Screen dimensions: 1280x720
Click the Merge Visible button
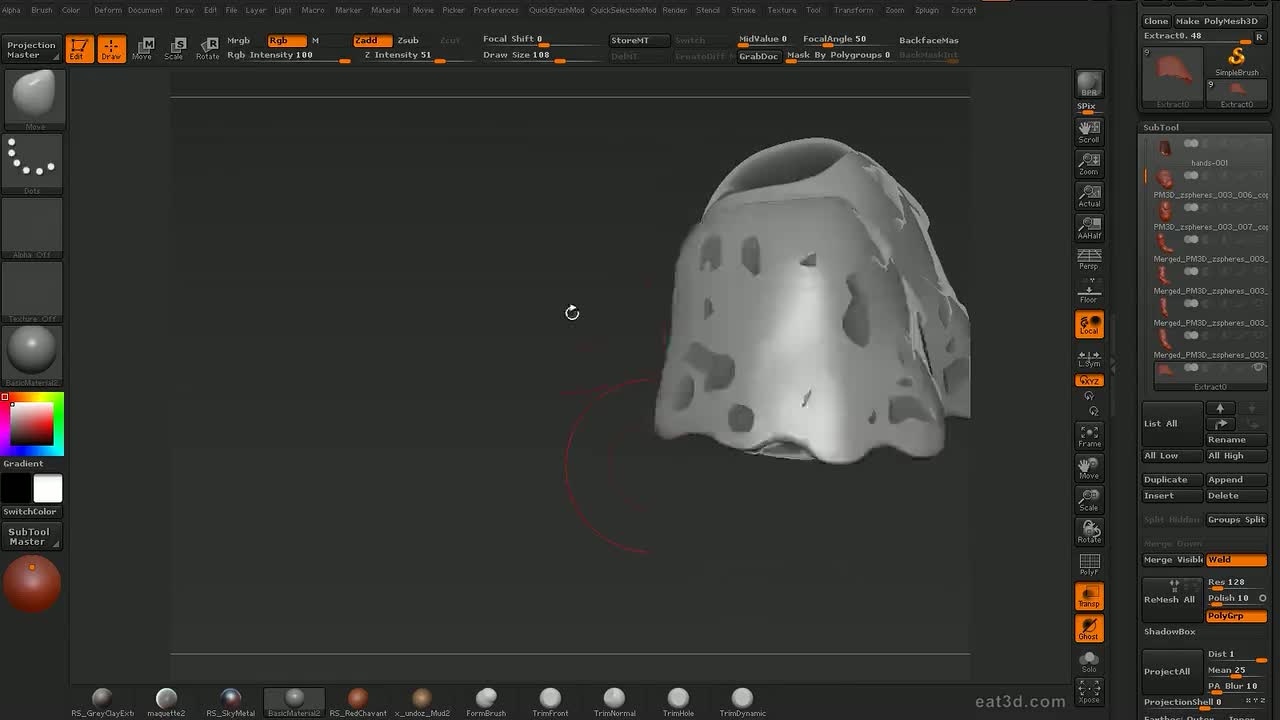[1173, 560]
